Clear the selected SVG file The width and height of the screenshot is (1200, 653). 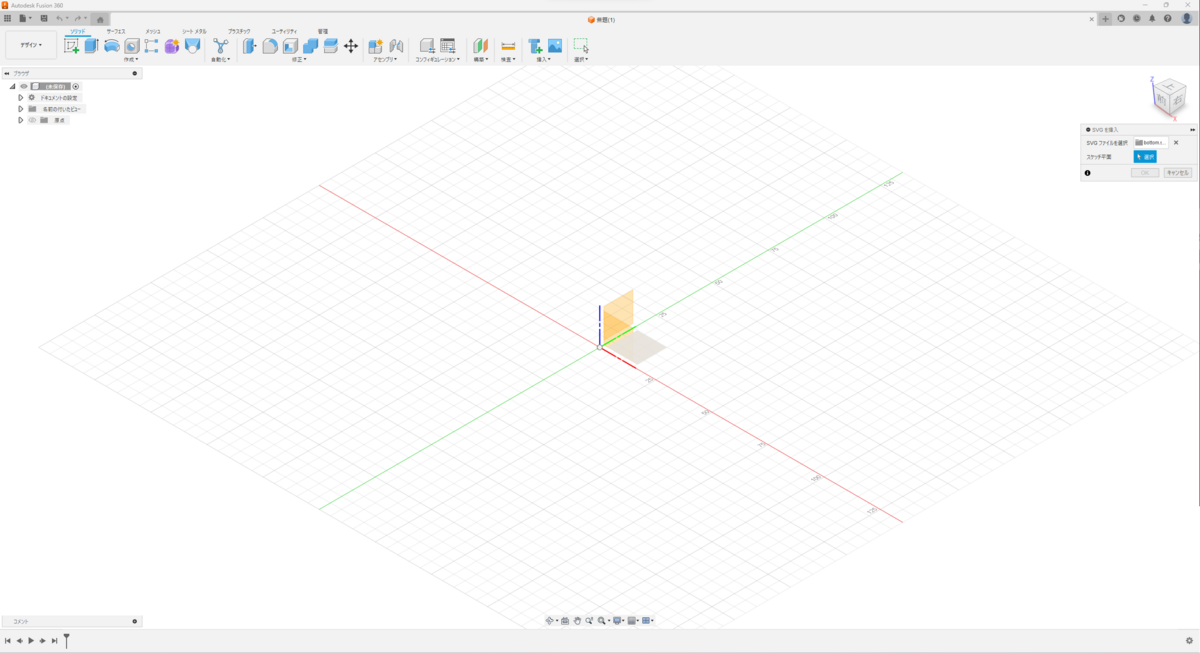[1176, 142]
